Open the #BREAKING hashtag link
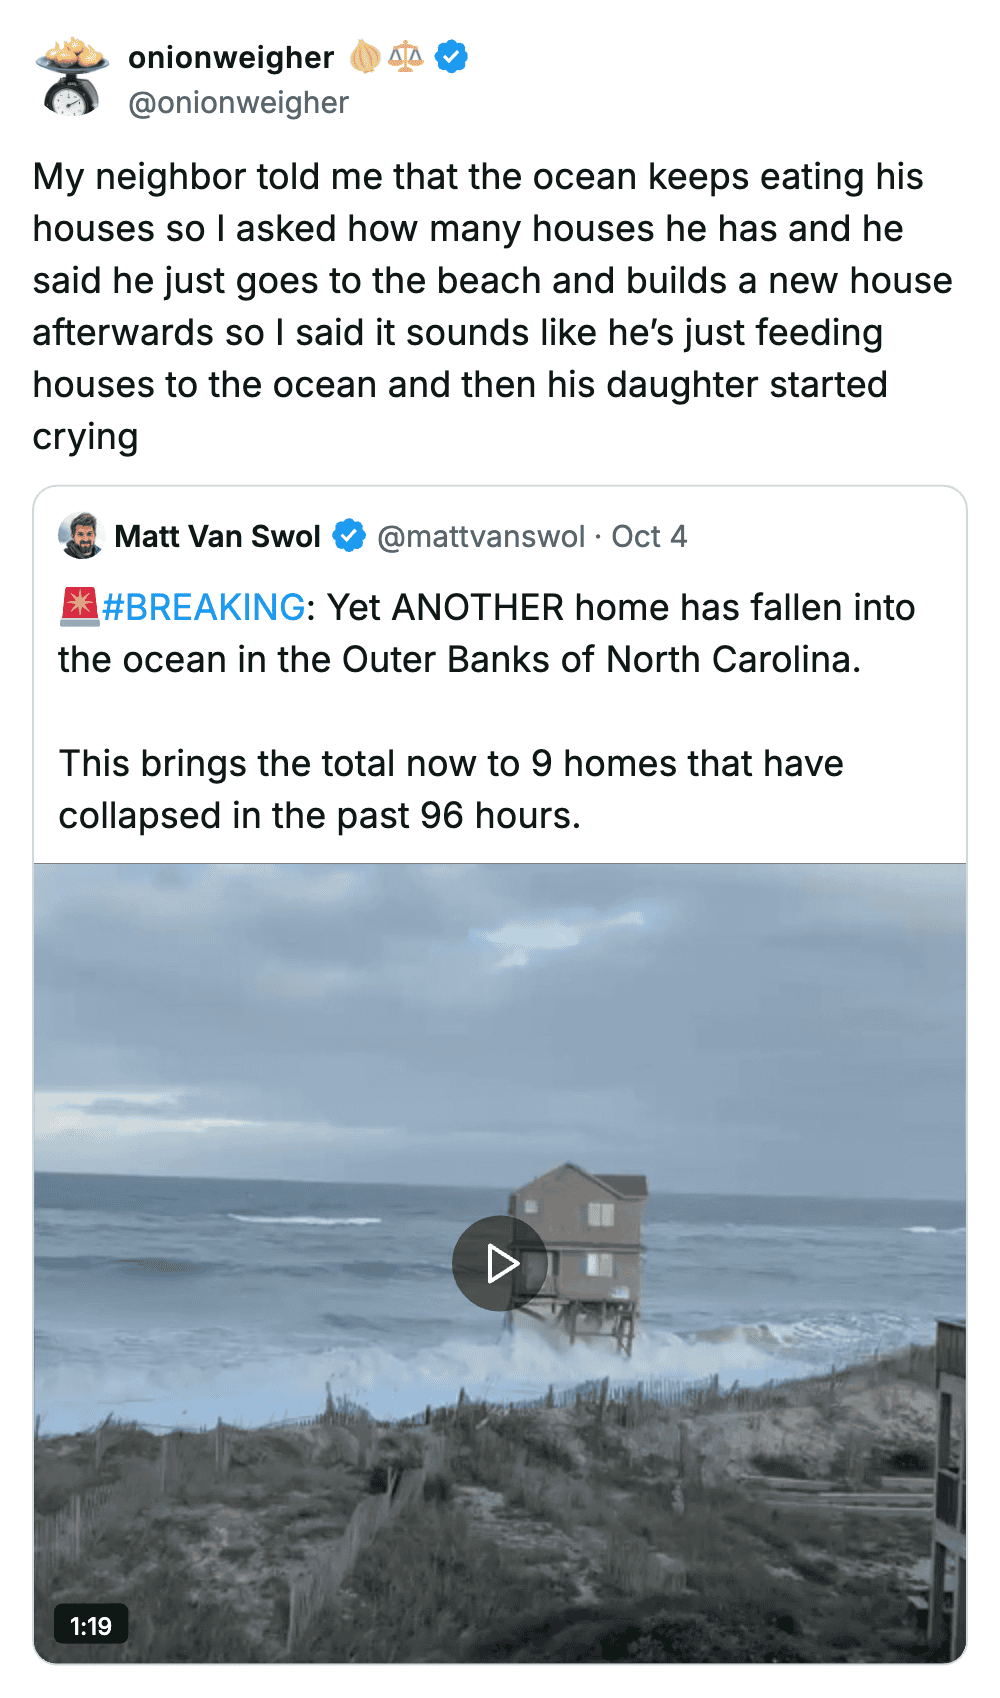 (x=203, y=607)
